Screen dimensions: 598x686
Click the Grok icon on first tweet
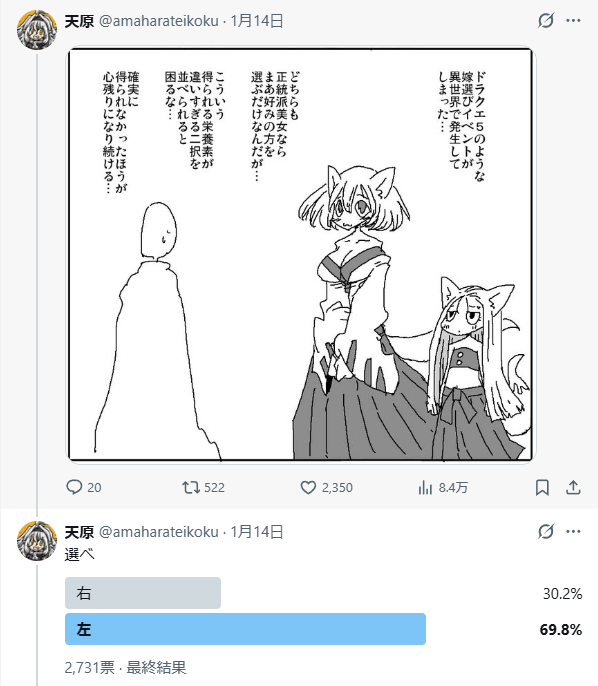point(546,20)
